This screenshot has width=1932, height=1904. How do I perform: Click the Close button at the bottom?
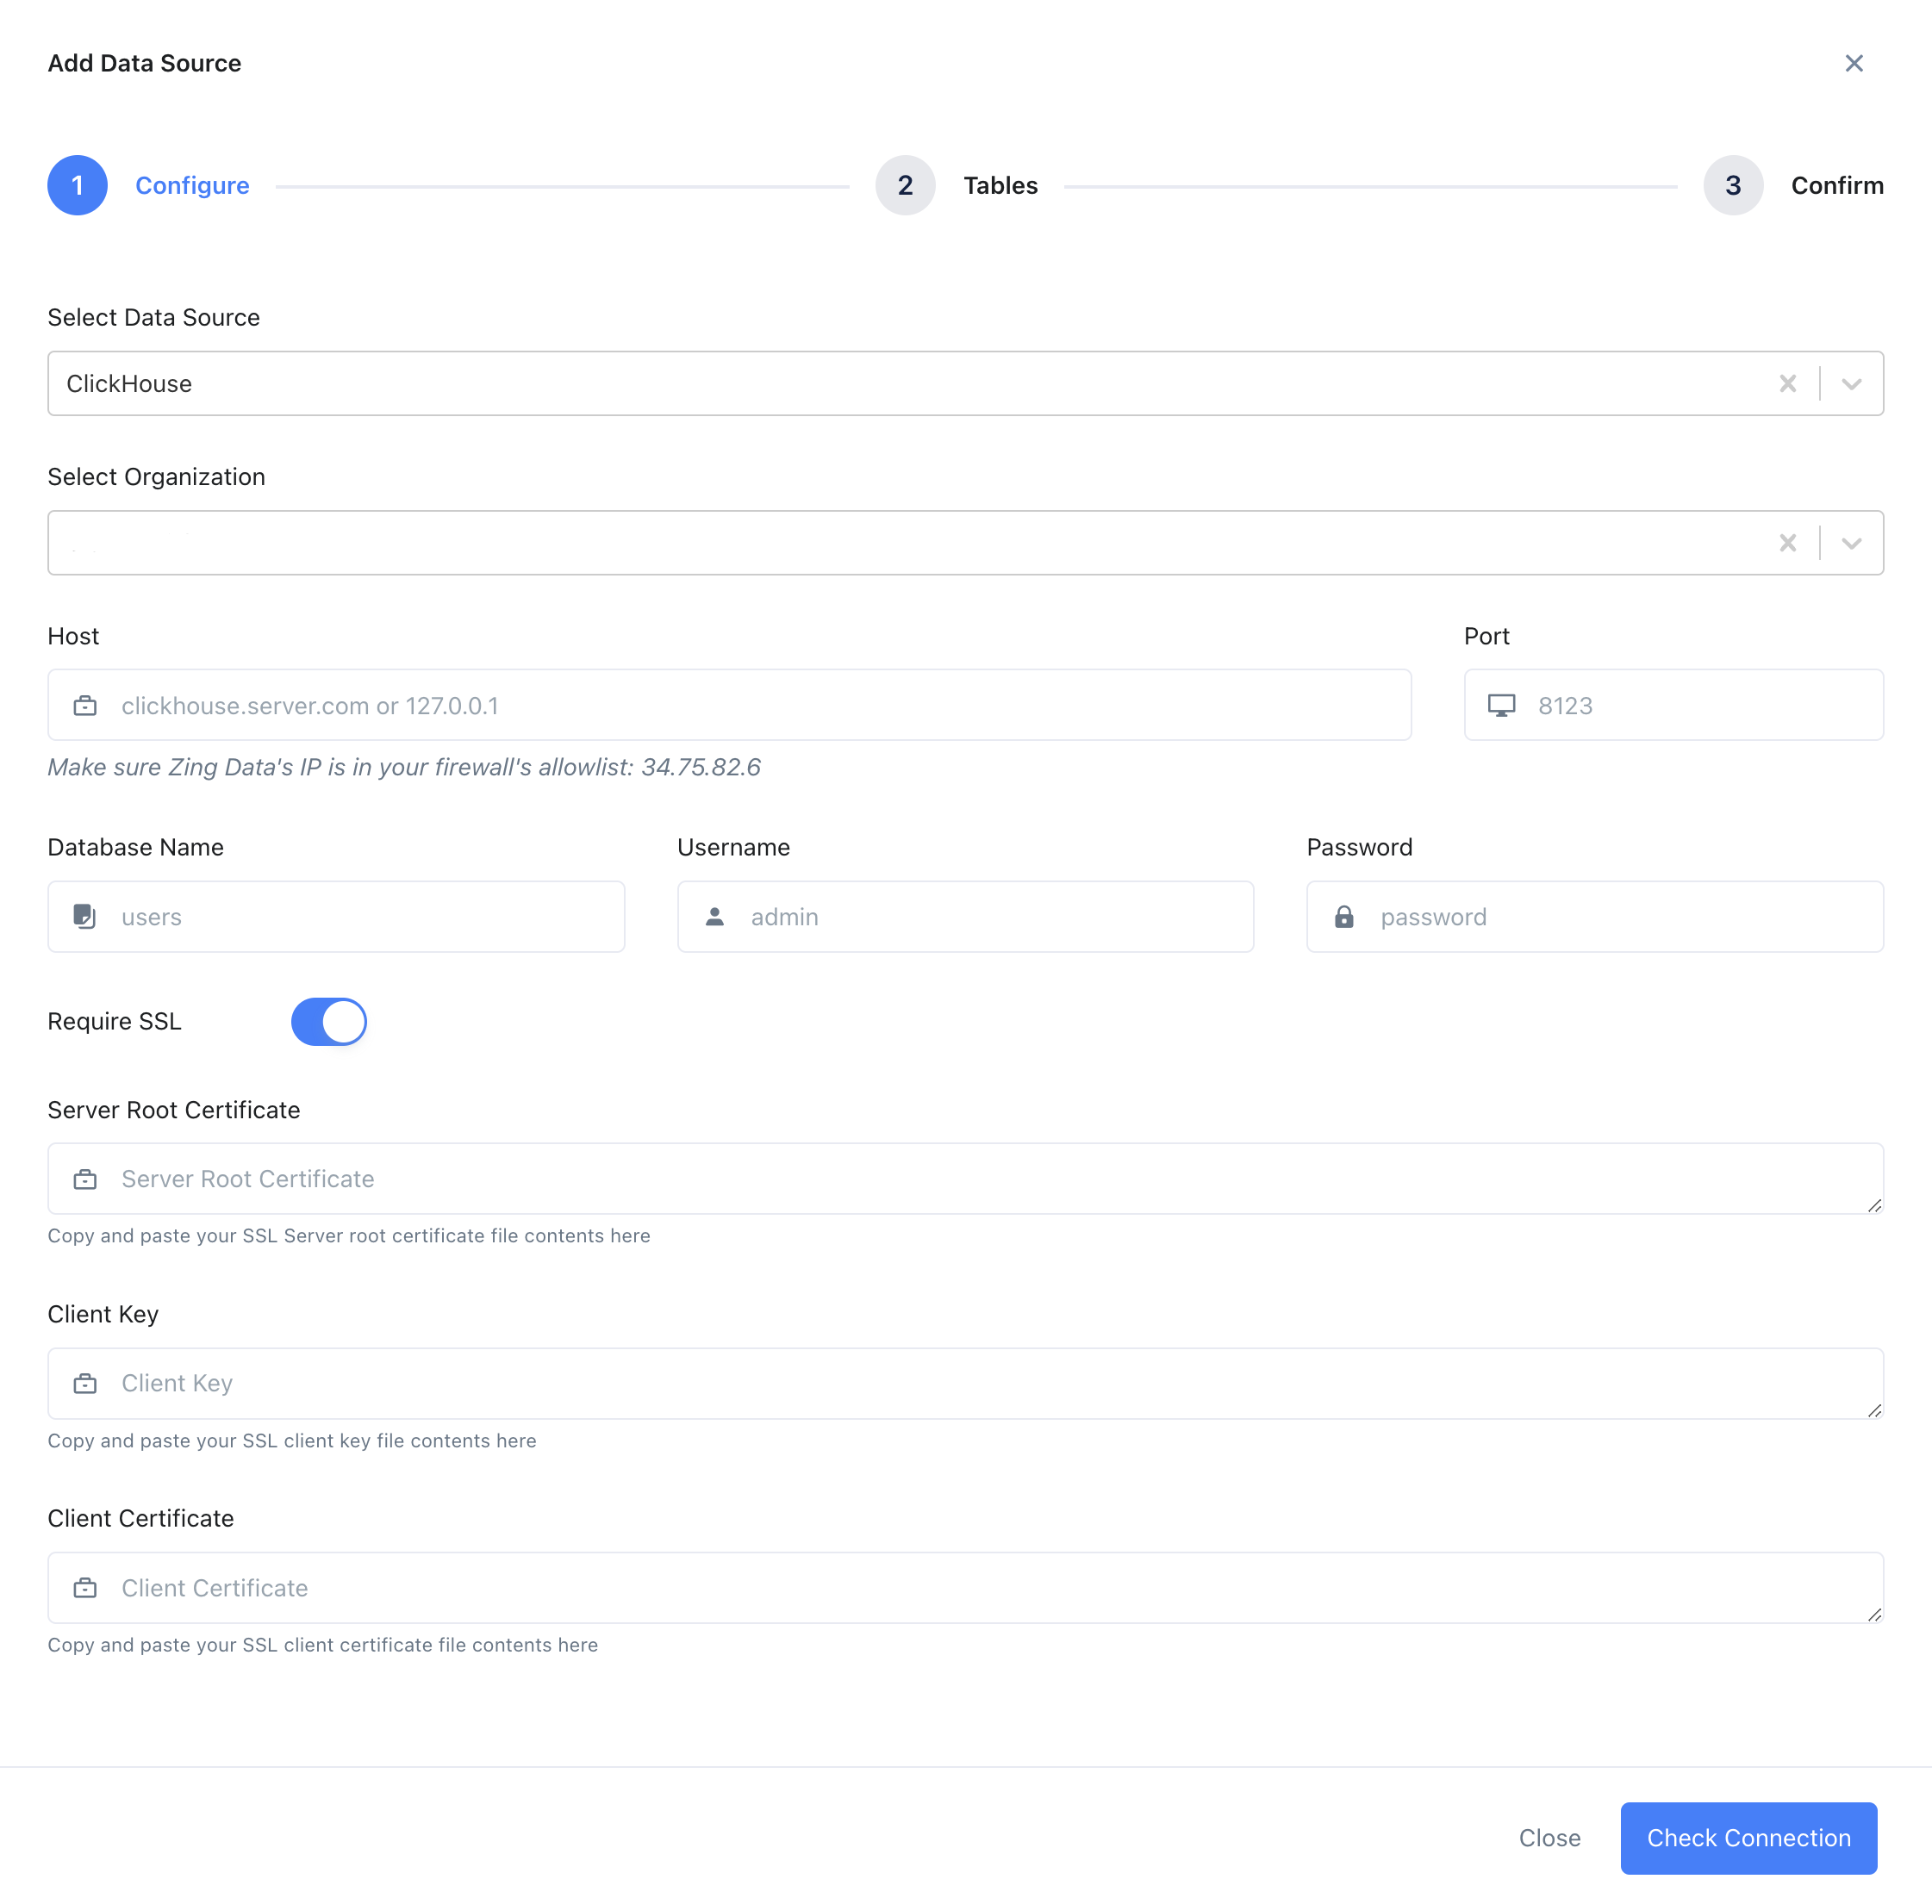point(1549,1838)
